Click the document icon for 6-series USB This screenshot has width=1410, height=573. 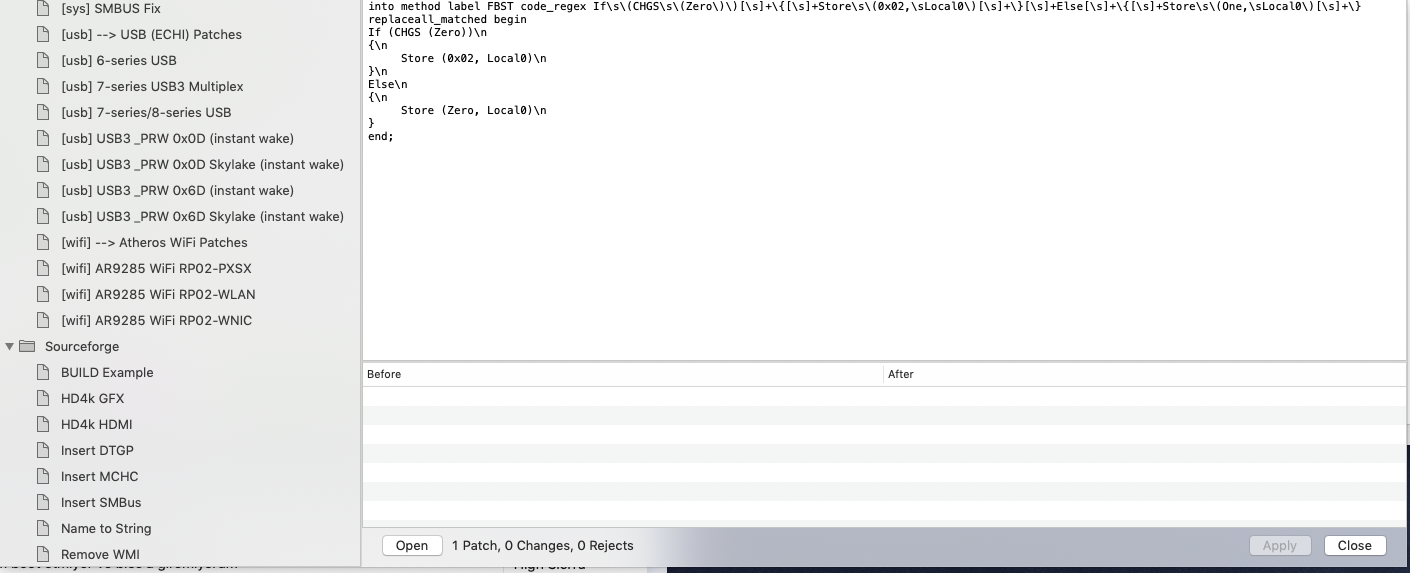click(x=42, y=60)
